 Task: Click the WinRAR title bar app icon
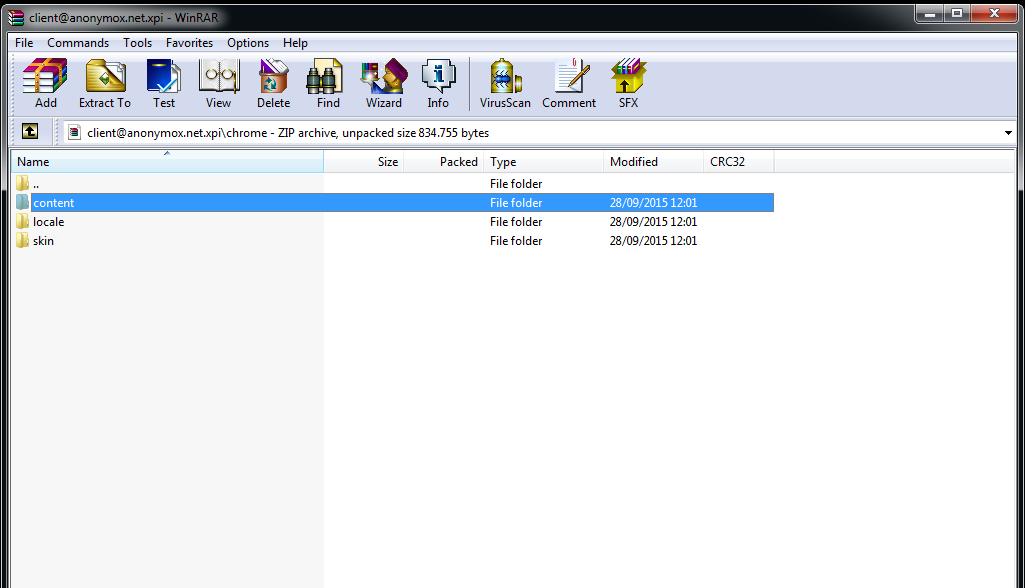pos(16,18)
